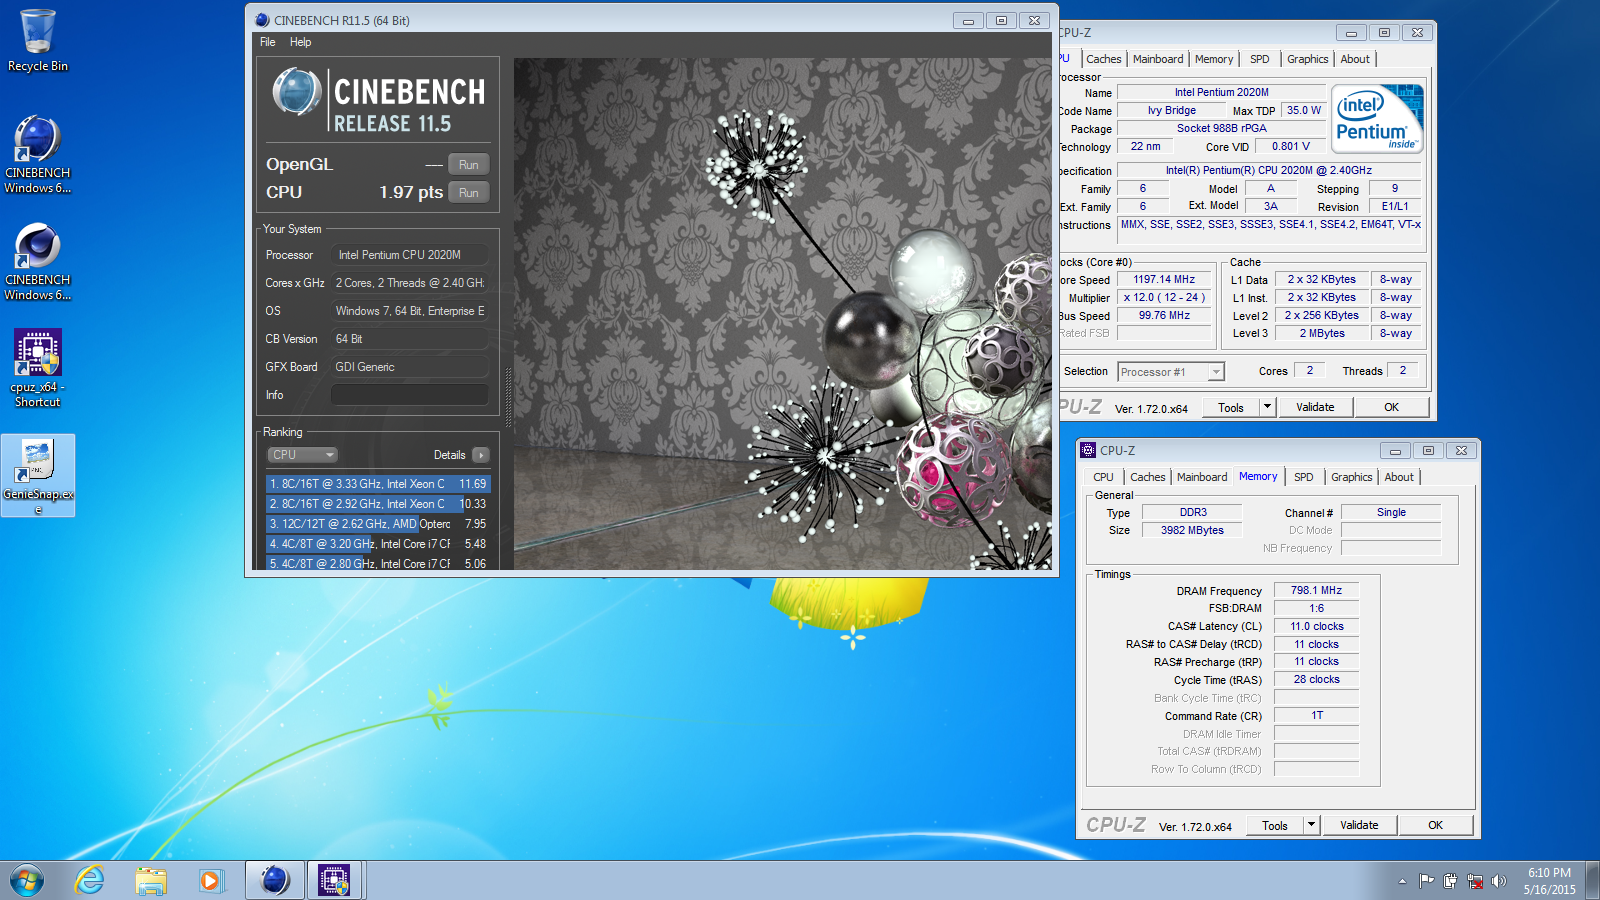Click Tools button in lower CPU-Z window

[x=1275, y=826]
